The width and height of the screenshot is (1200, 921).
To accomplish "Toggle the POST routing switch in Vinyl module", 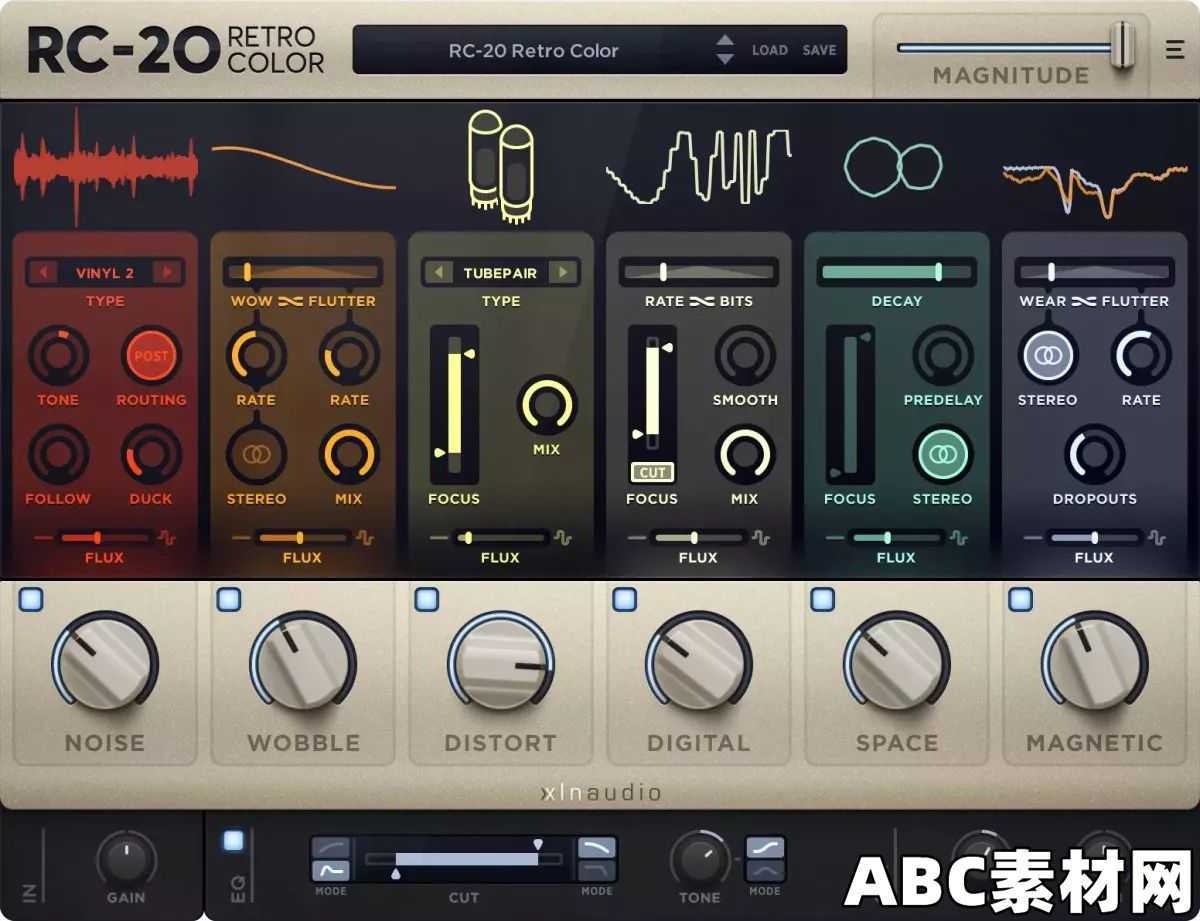I will coord(151,357).
